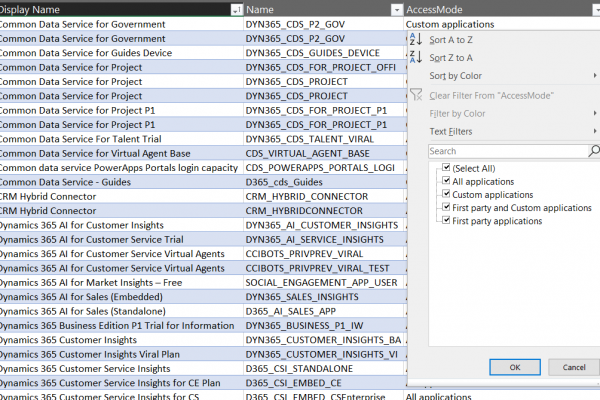The image size is (600, 400).
Task: Select cell Dynamics 365 AI for Customer Insights
Action: (121, 225)
